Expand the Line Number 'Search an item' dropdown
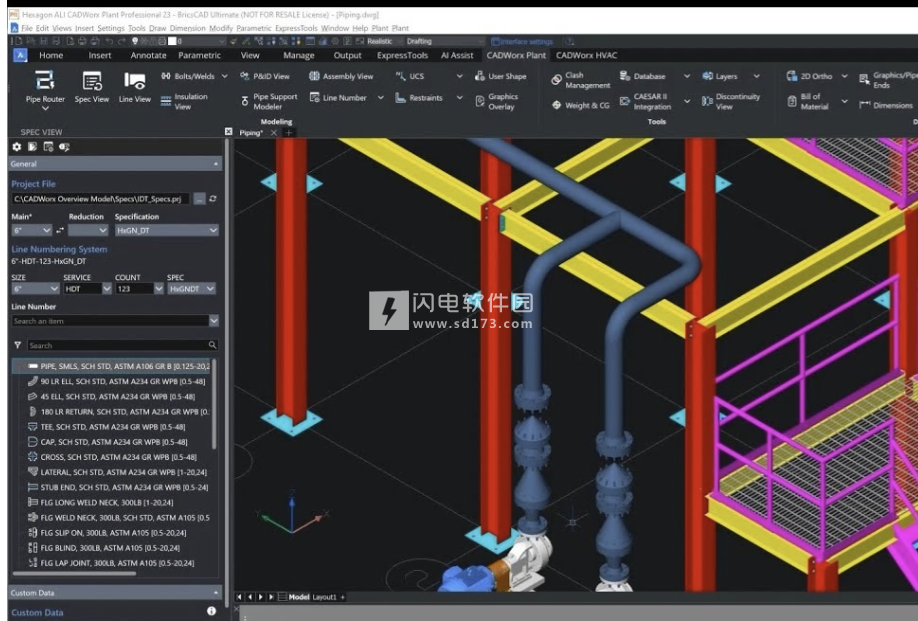 click(214, 321)
